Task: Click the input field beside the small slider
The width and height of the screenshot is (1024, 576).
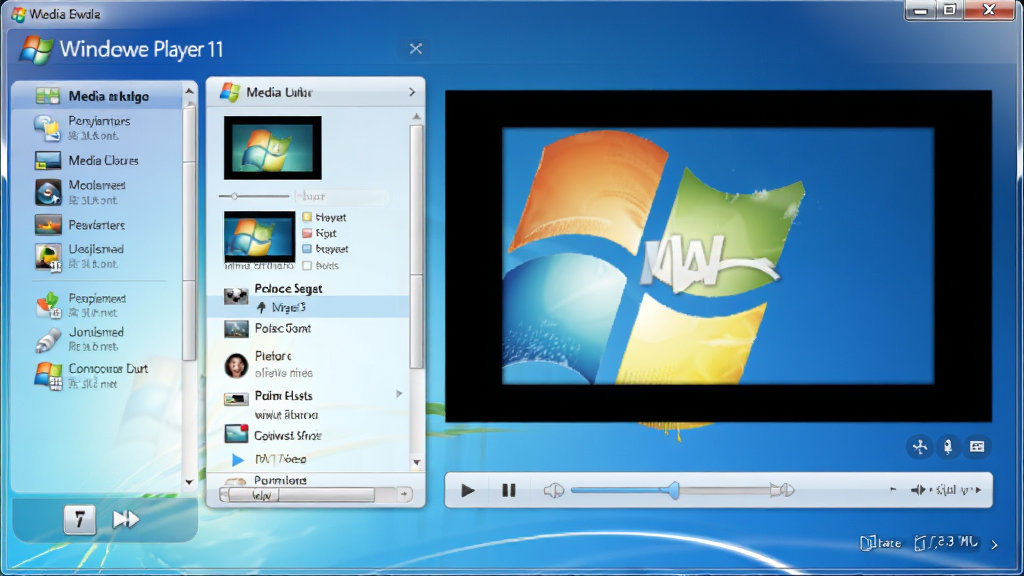Action: tap(341, 196)
